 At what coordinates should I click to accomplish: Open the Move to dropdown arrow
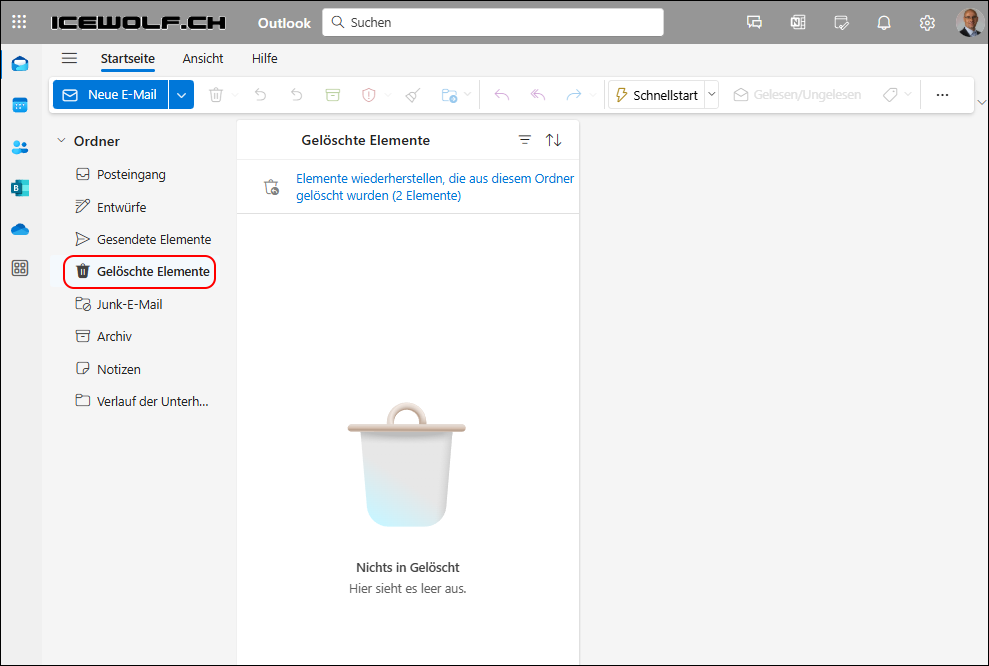(467, 95)
